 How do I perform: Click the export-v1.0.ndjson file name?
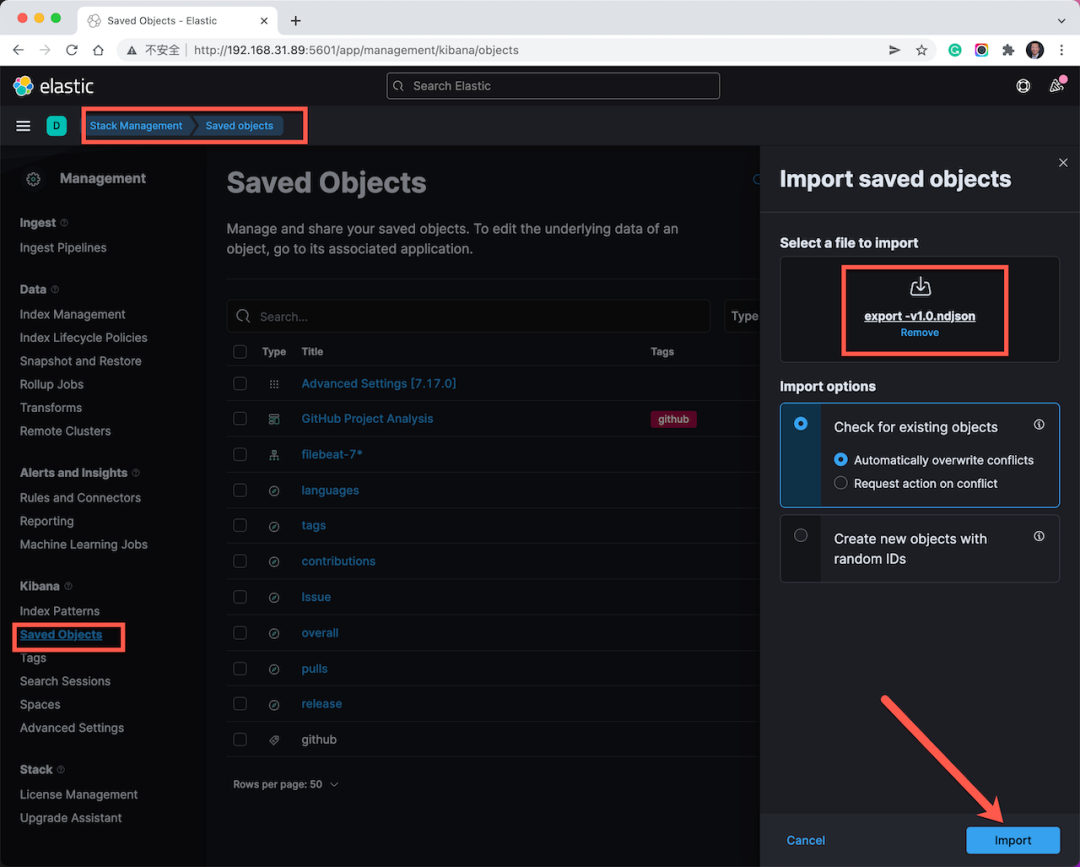(x=920, y=316)
